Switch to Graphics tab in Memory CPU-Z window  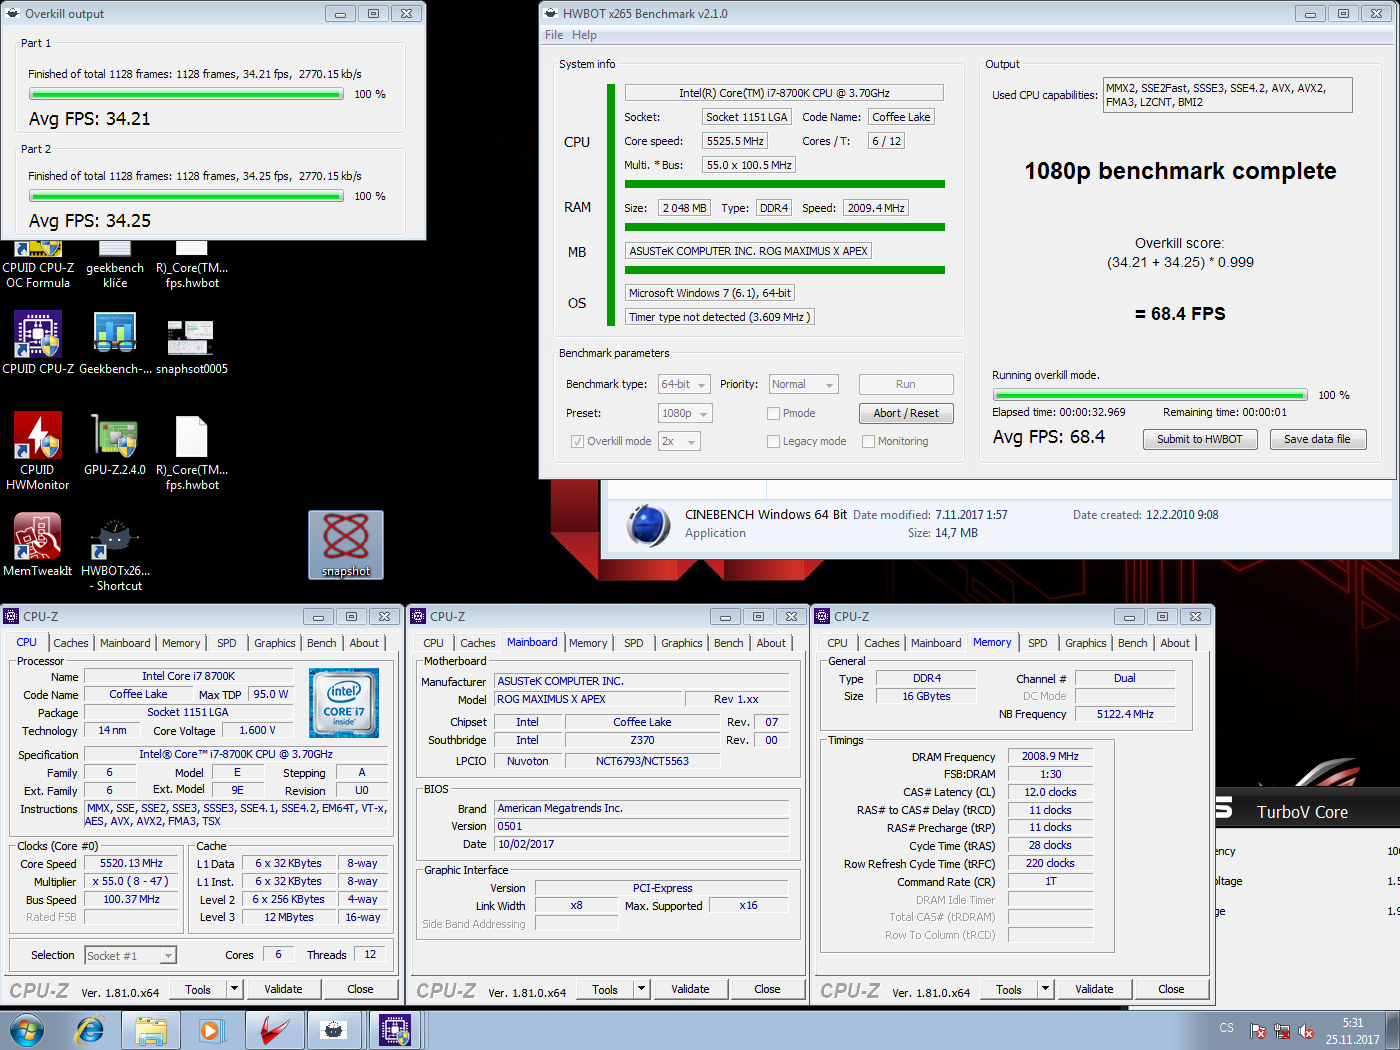[1086, 643]
